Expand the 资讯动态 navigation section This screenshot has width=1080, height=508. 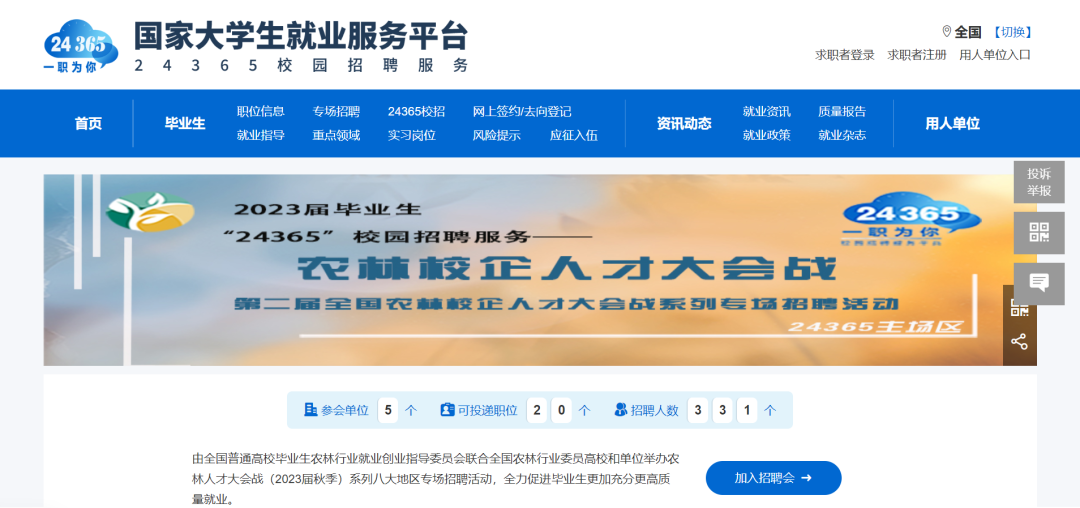684,124
